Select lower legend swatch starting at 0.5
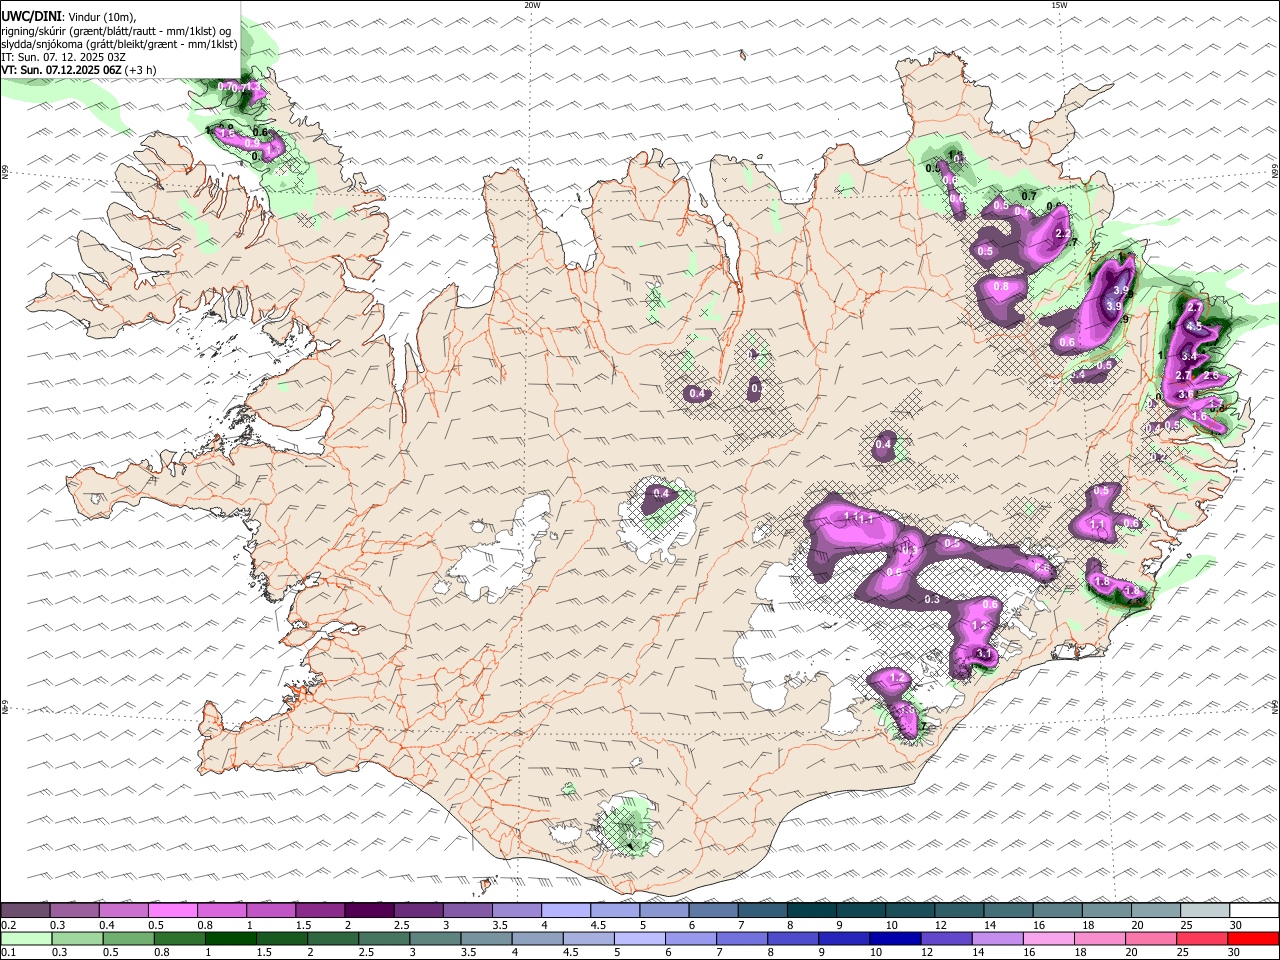This screenshot has height=960, width=1280. [x=129, y=939]
